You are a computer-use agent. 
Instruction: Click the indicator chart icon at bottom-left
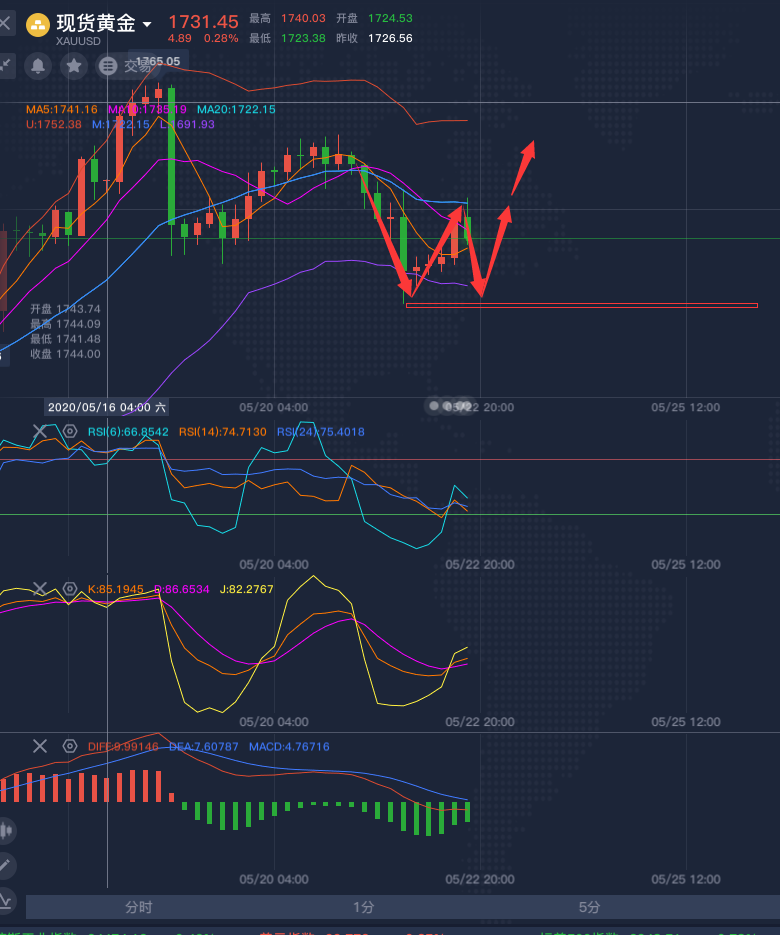pyautogui.click(x=7, y=900)
